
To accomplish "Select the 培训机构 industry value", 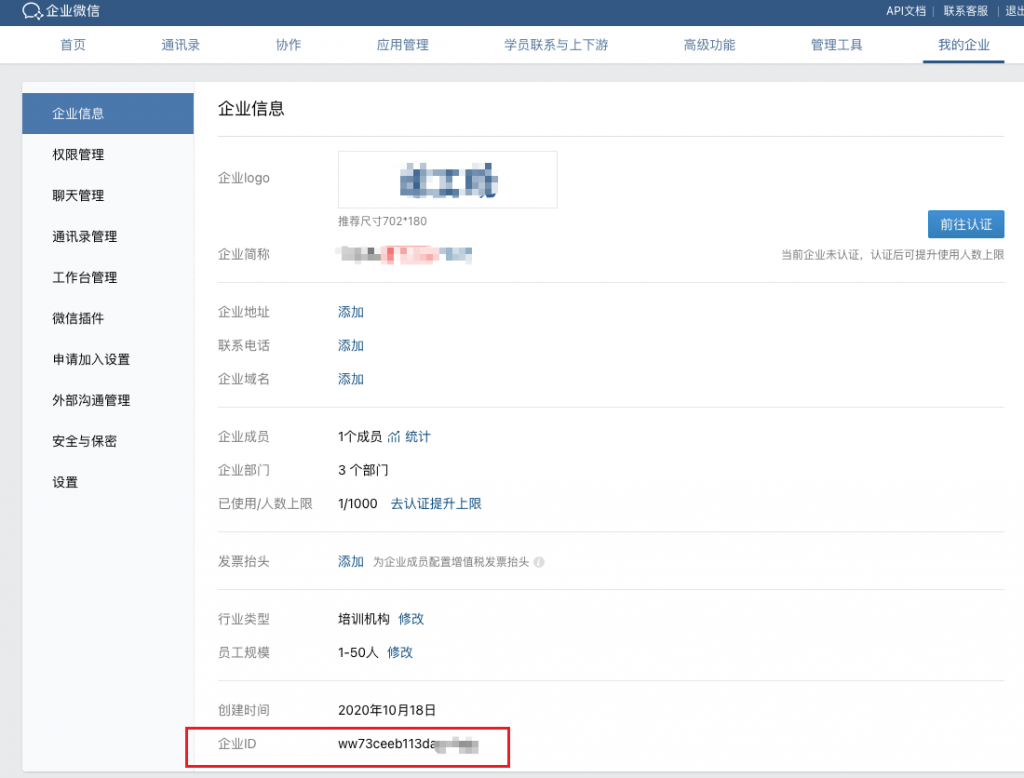I will (364, 619).
